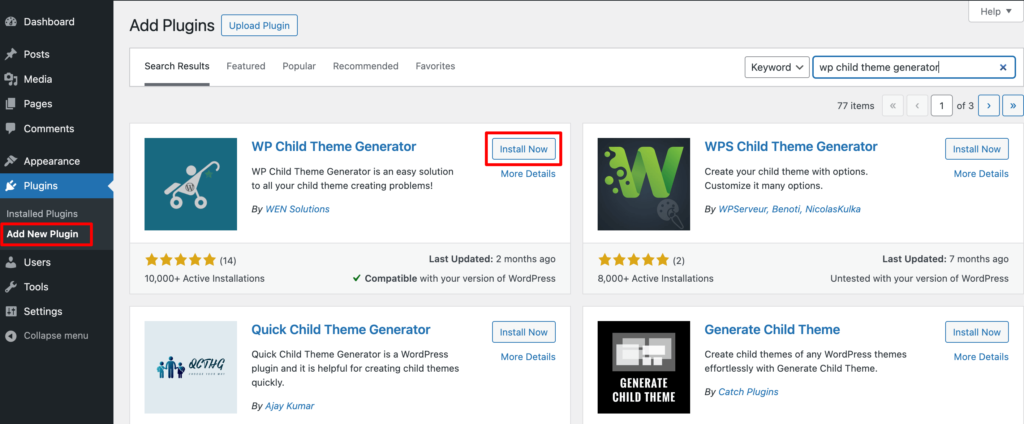This screenshot has height=424, width=1024.
Task: Click the Posts pin icon
Action: (x=10, y=54)
